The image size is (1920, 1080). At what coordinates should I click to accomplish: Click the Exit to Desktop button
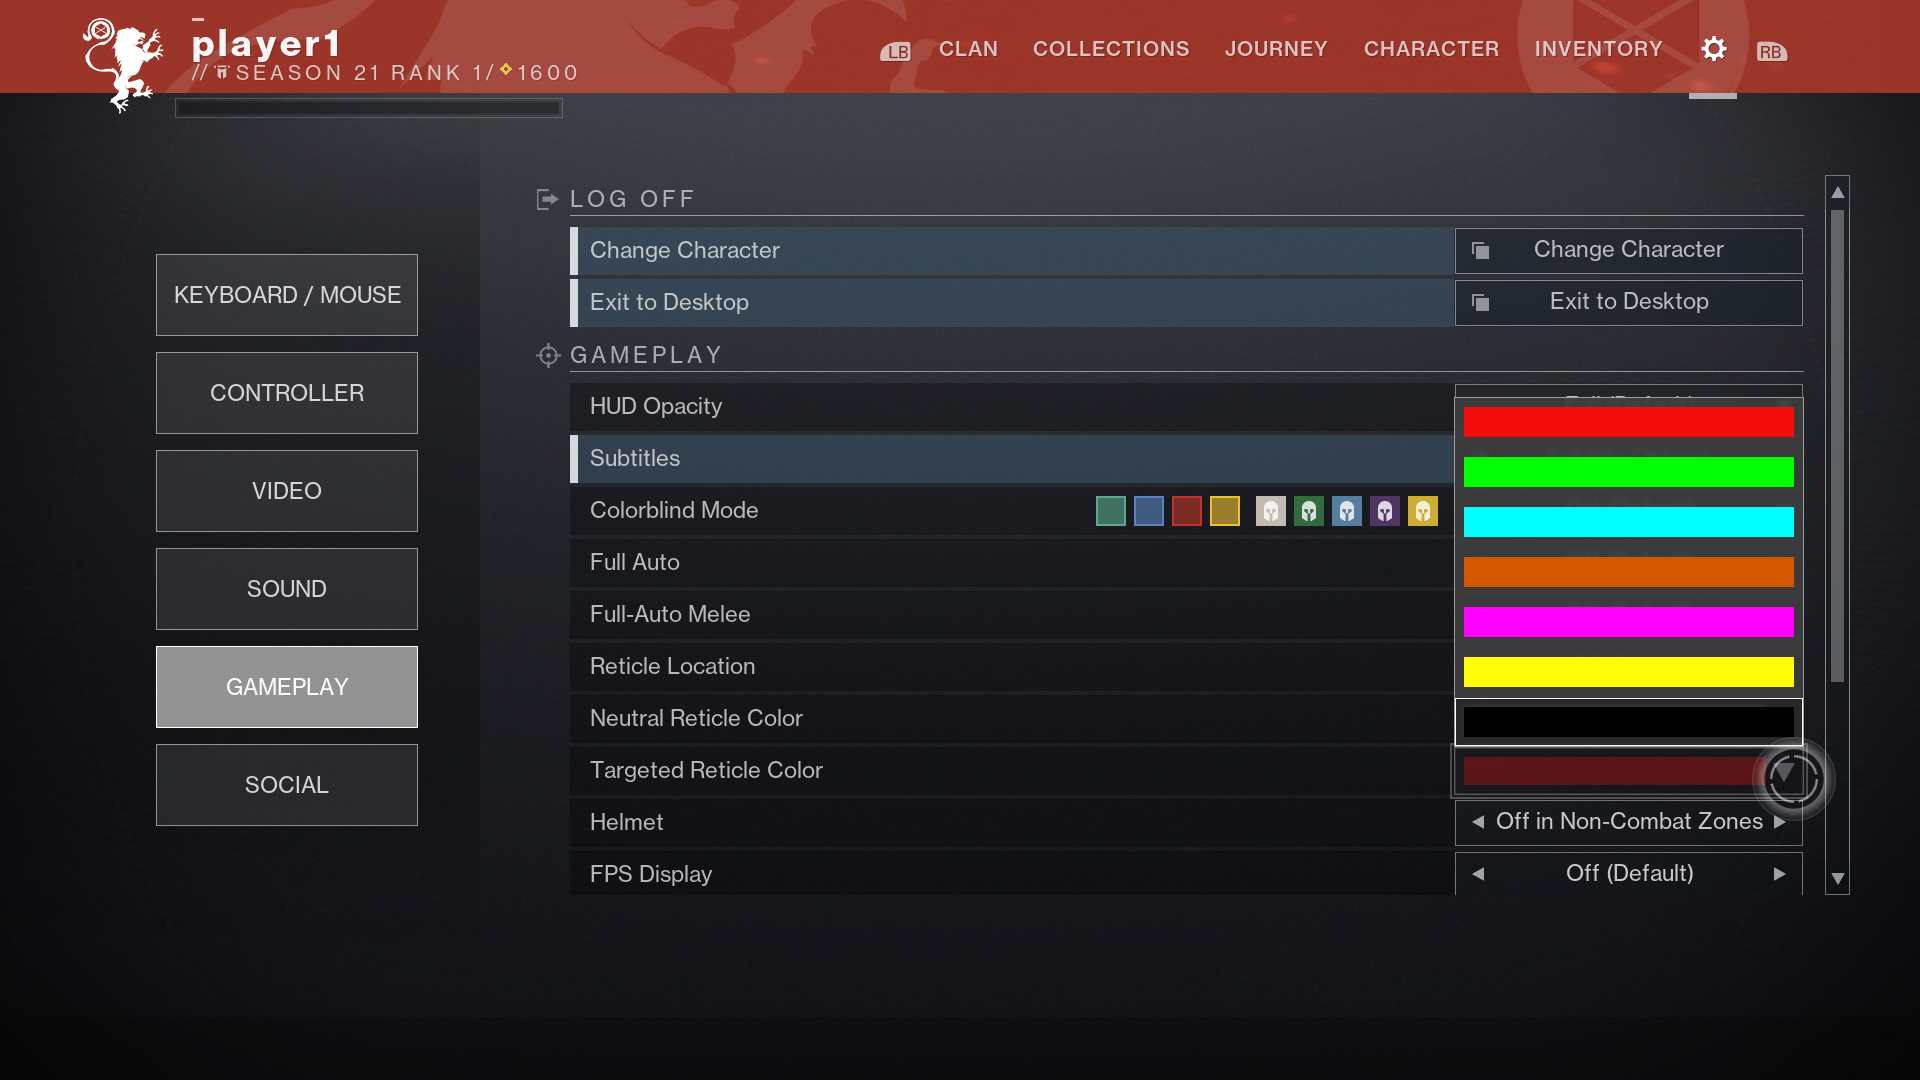tap(1629, 302)
